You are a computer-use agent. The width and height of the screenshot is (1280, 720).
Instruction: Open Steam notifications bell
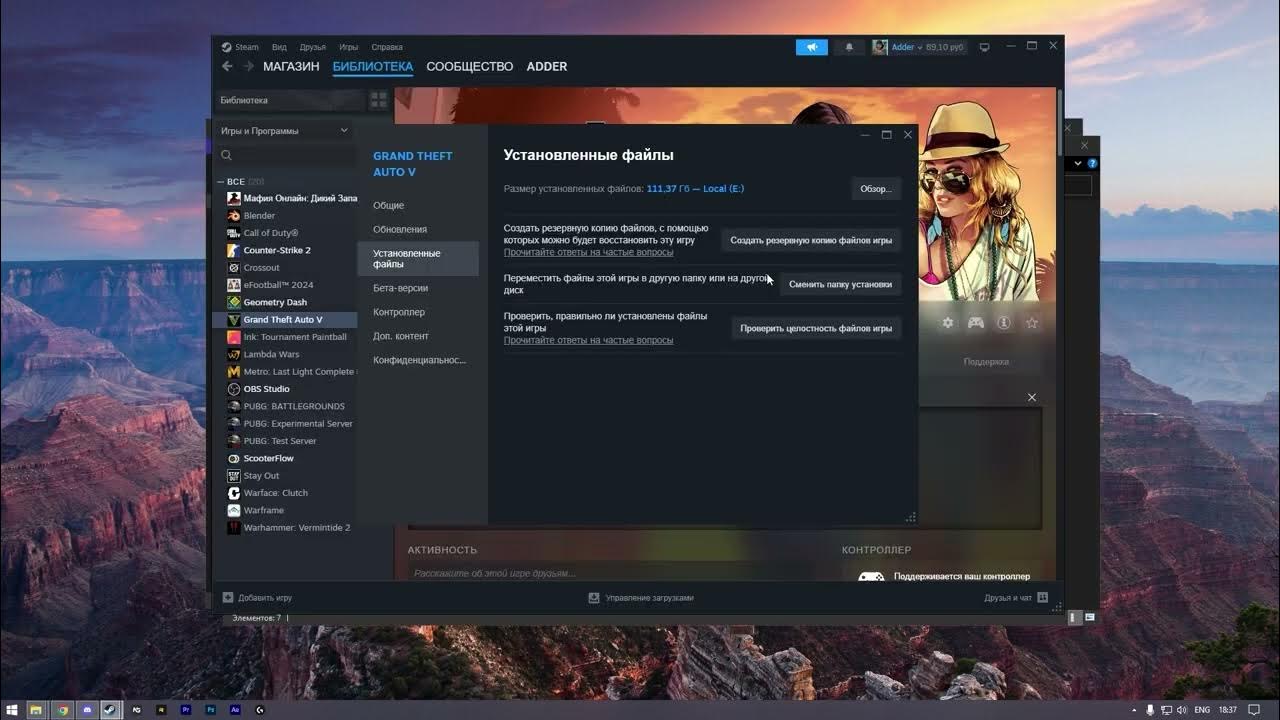(x=849, y=47)
